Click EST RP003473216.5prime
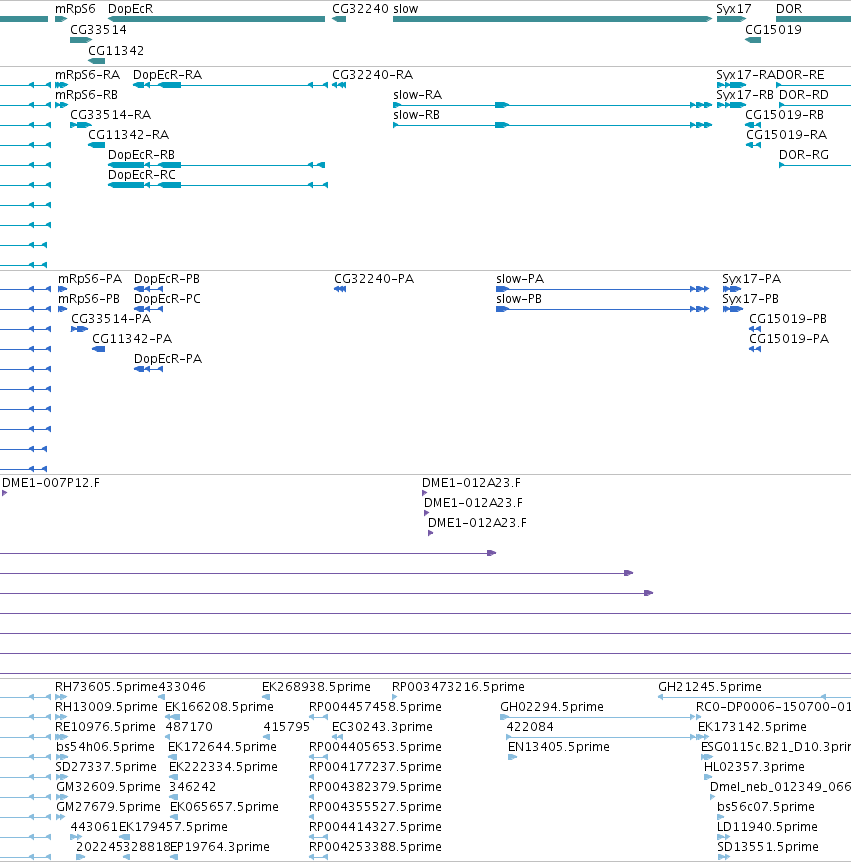The width and height of the screenshot is (851, 862). pyautogui.click(x=458, y=687)
